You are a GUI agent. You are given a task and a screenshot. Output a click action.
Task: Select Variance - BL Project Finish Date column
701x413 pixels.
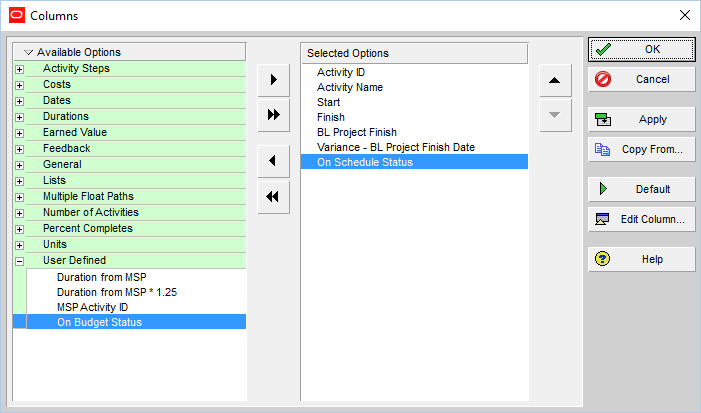pos(395,147)
